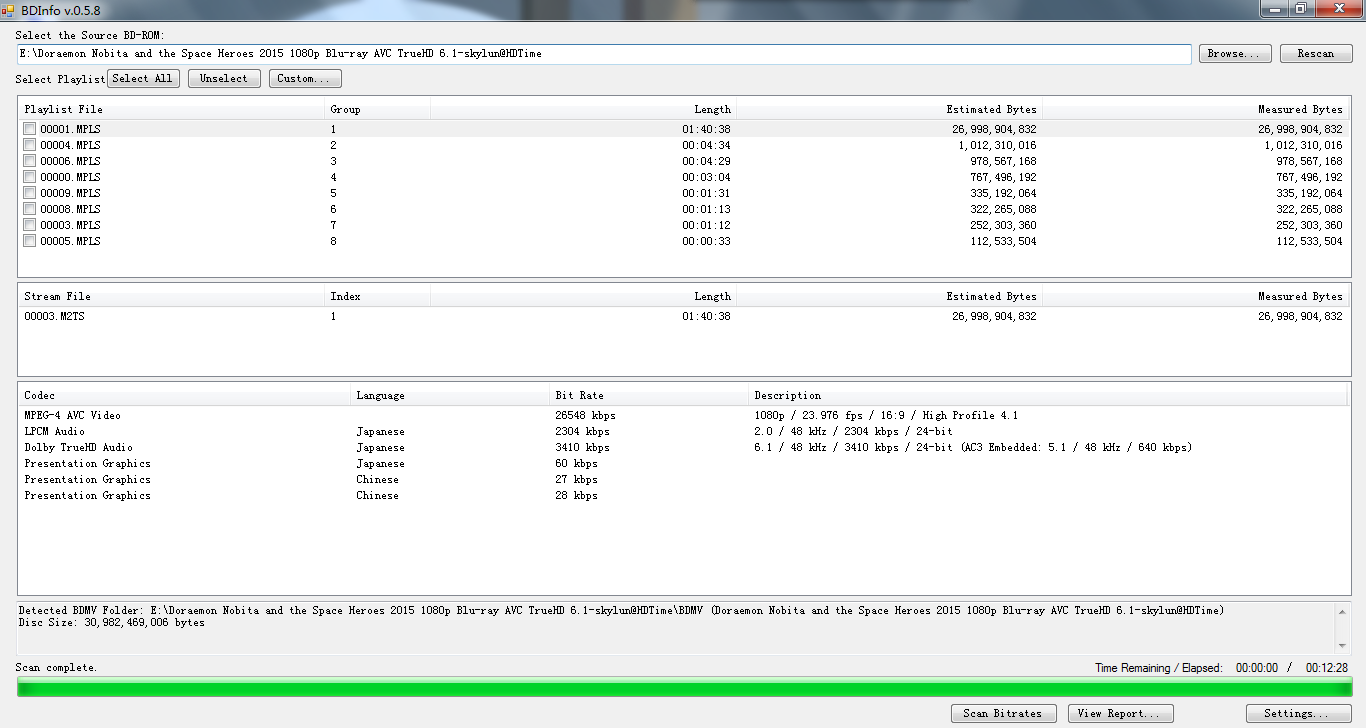The height and width of the screenshot is (728, 1366).
Task: Click the Bit Rate column header
Action: 648,395
